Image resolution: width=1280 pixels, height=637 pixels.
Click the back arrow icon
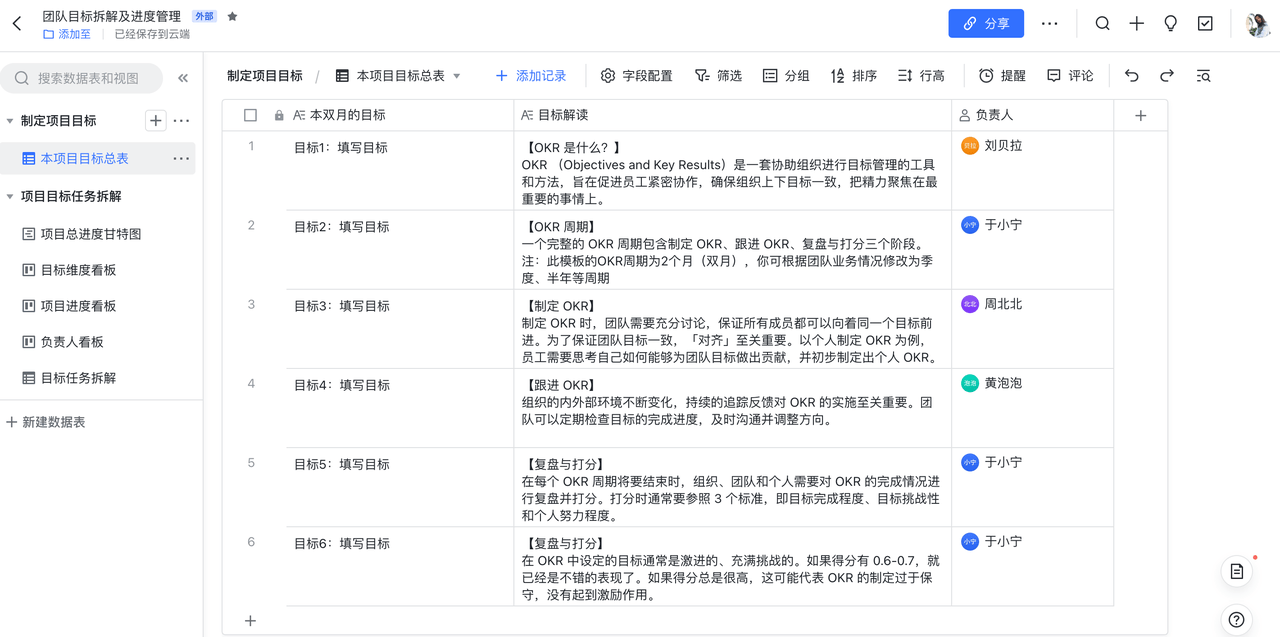[17, 24]
